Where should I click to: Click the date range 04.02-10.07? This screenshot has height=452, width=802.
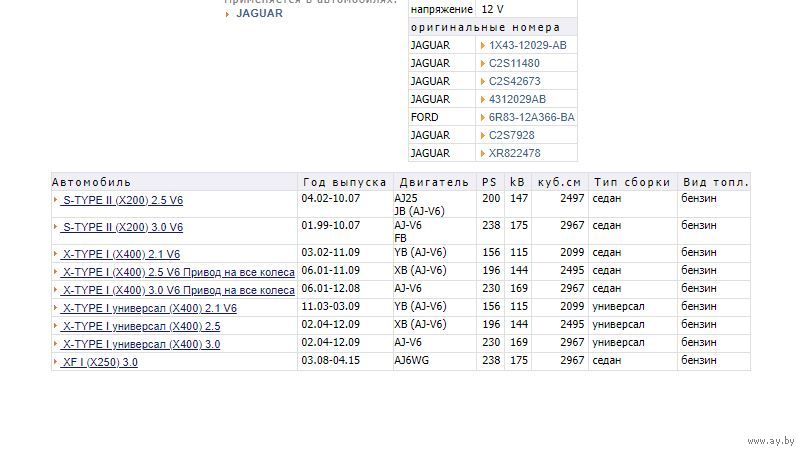click(x=330, y=198)
